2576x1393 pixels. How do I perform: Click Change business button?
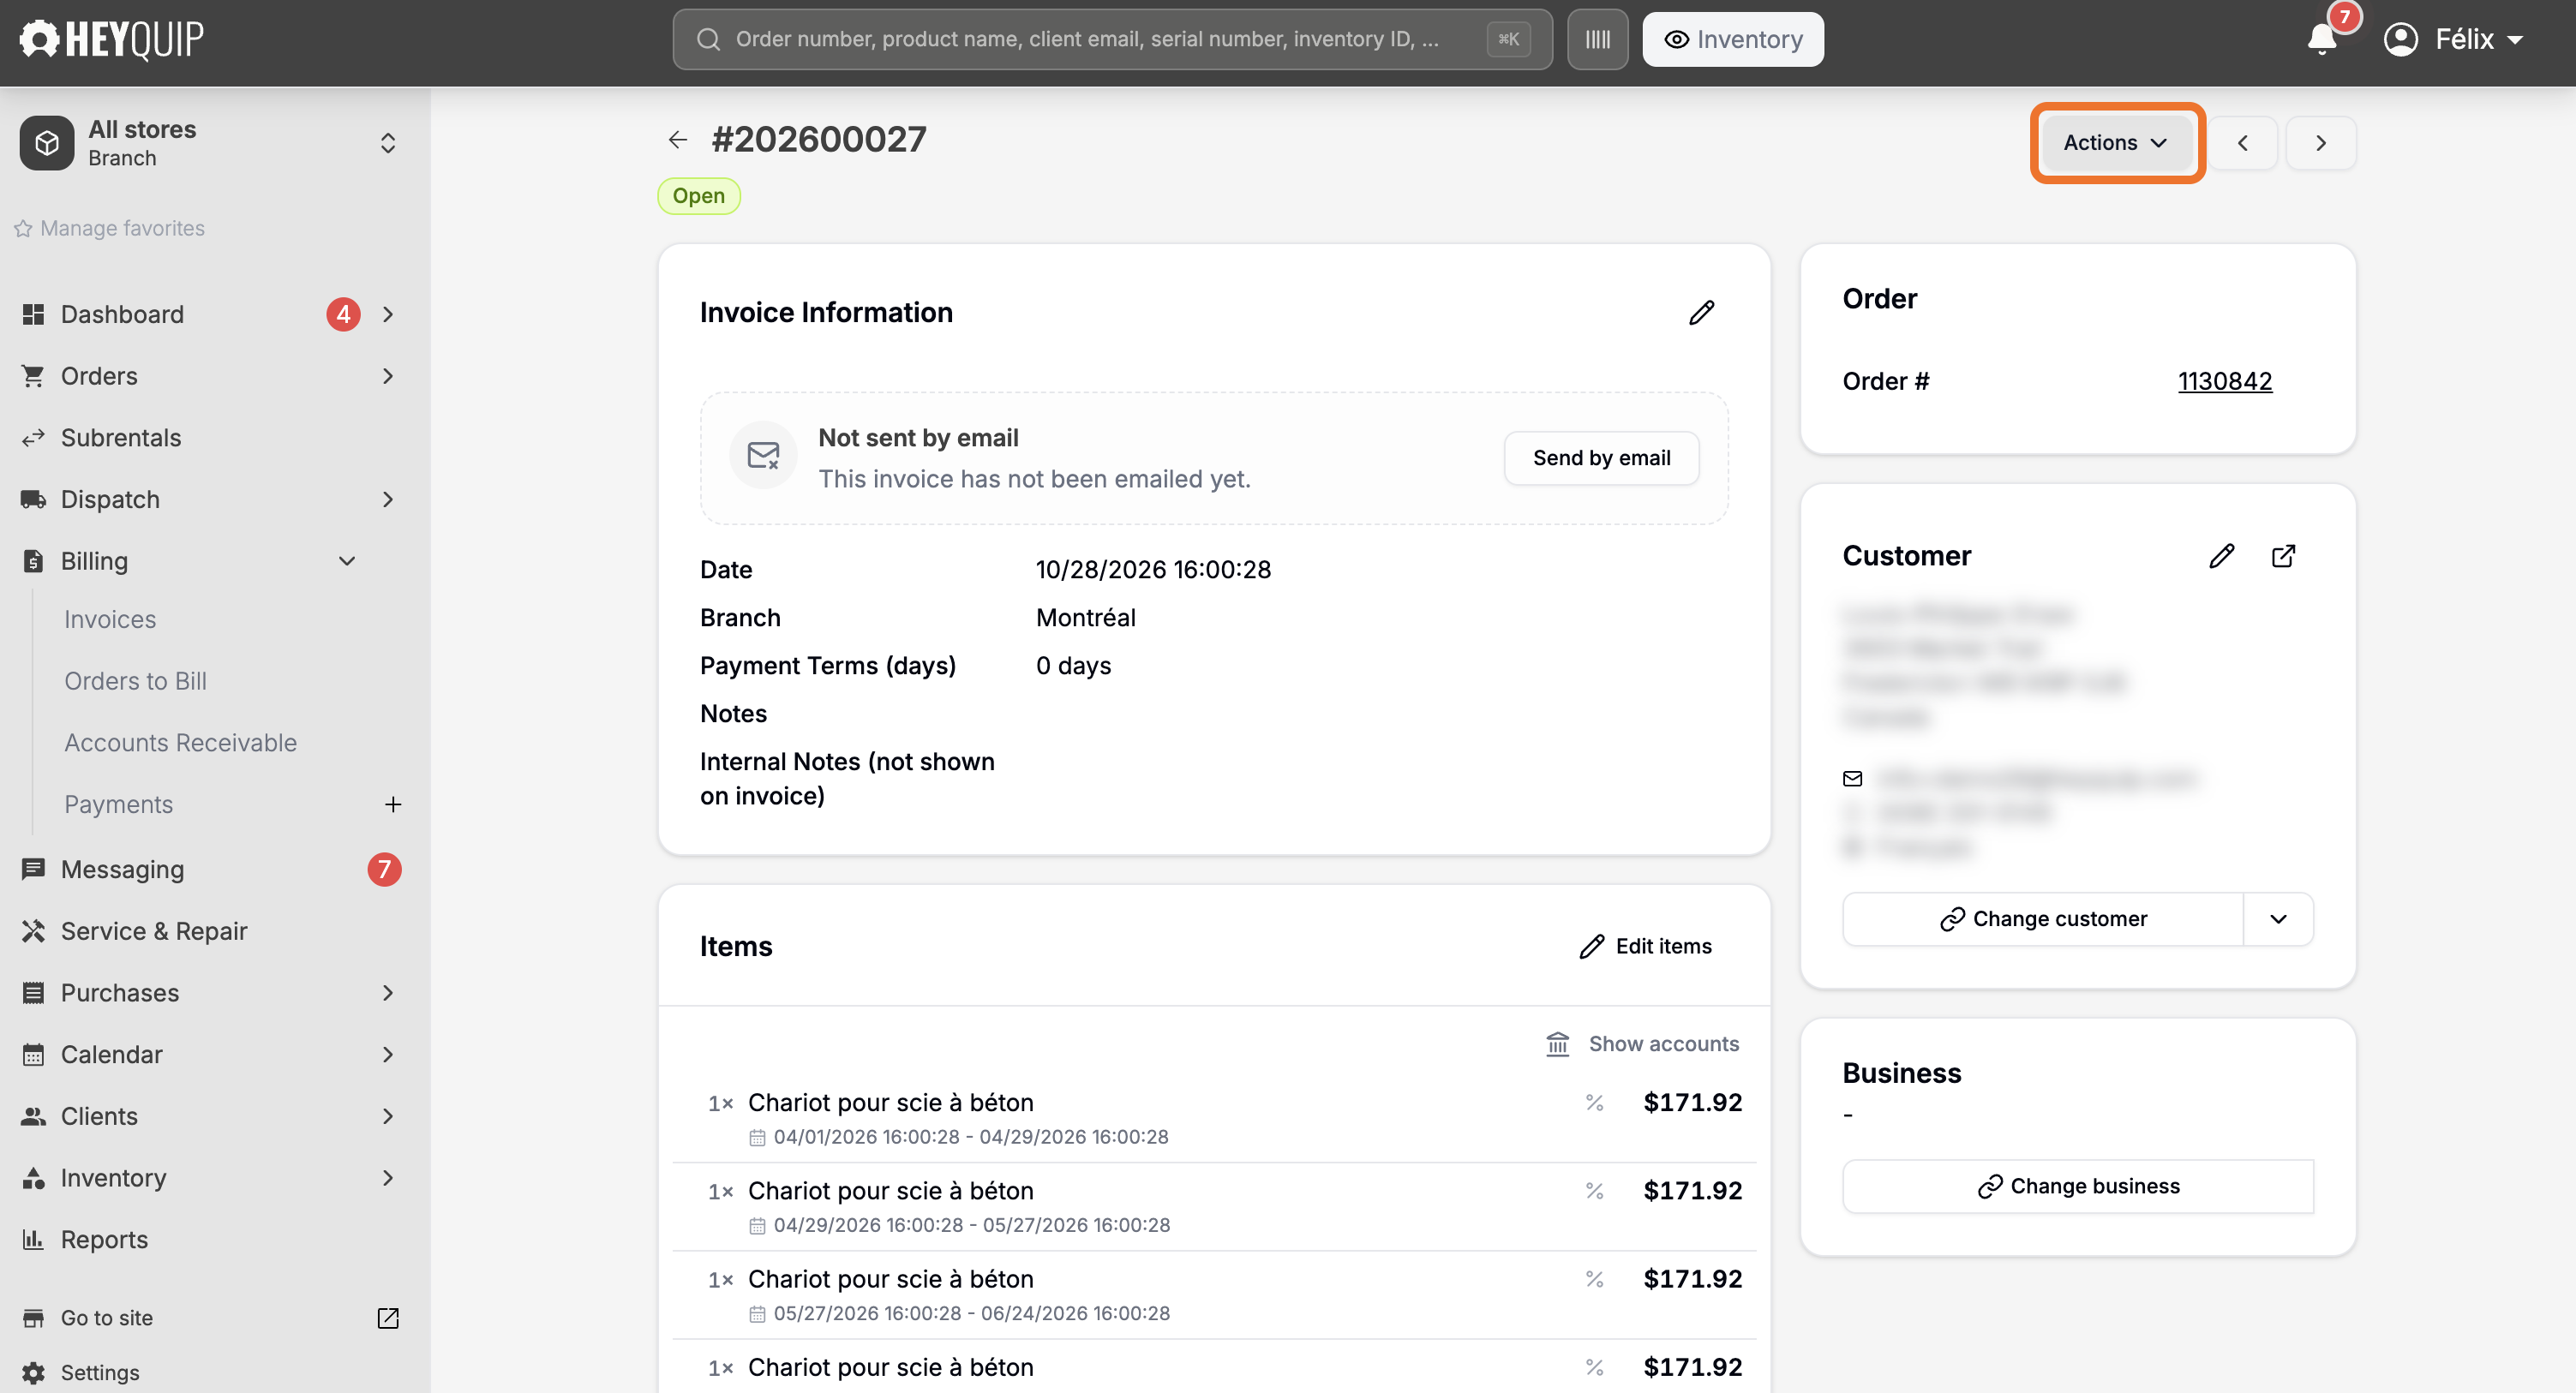click(2078, 1187)
